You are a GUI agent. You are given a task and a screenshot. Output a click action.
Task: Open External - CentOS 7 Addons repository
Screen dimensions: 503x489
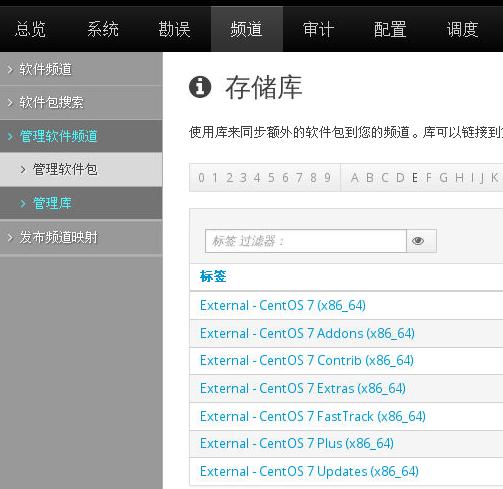[307, 333]
